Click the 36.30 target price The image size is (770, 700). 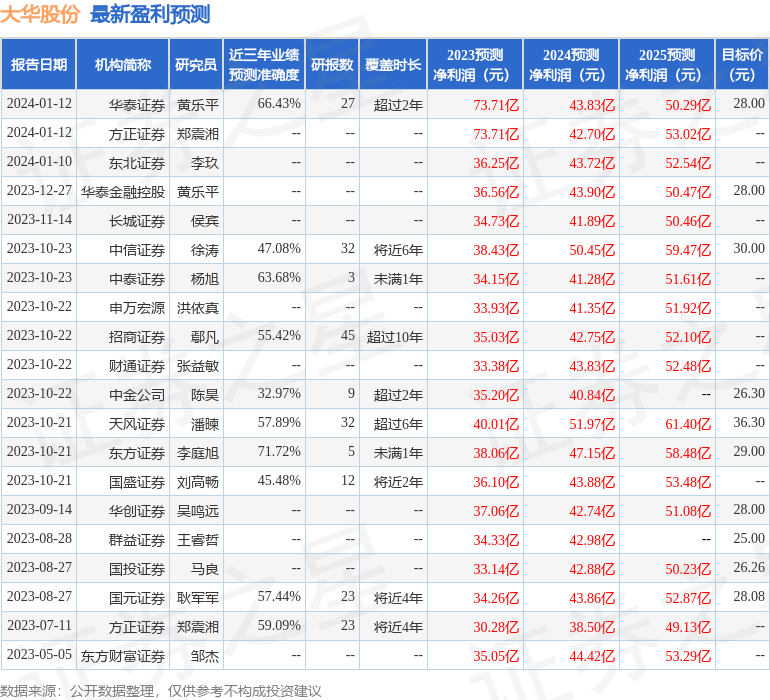pyautogui.click(x=749, y=422)
